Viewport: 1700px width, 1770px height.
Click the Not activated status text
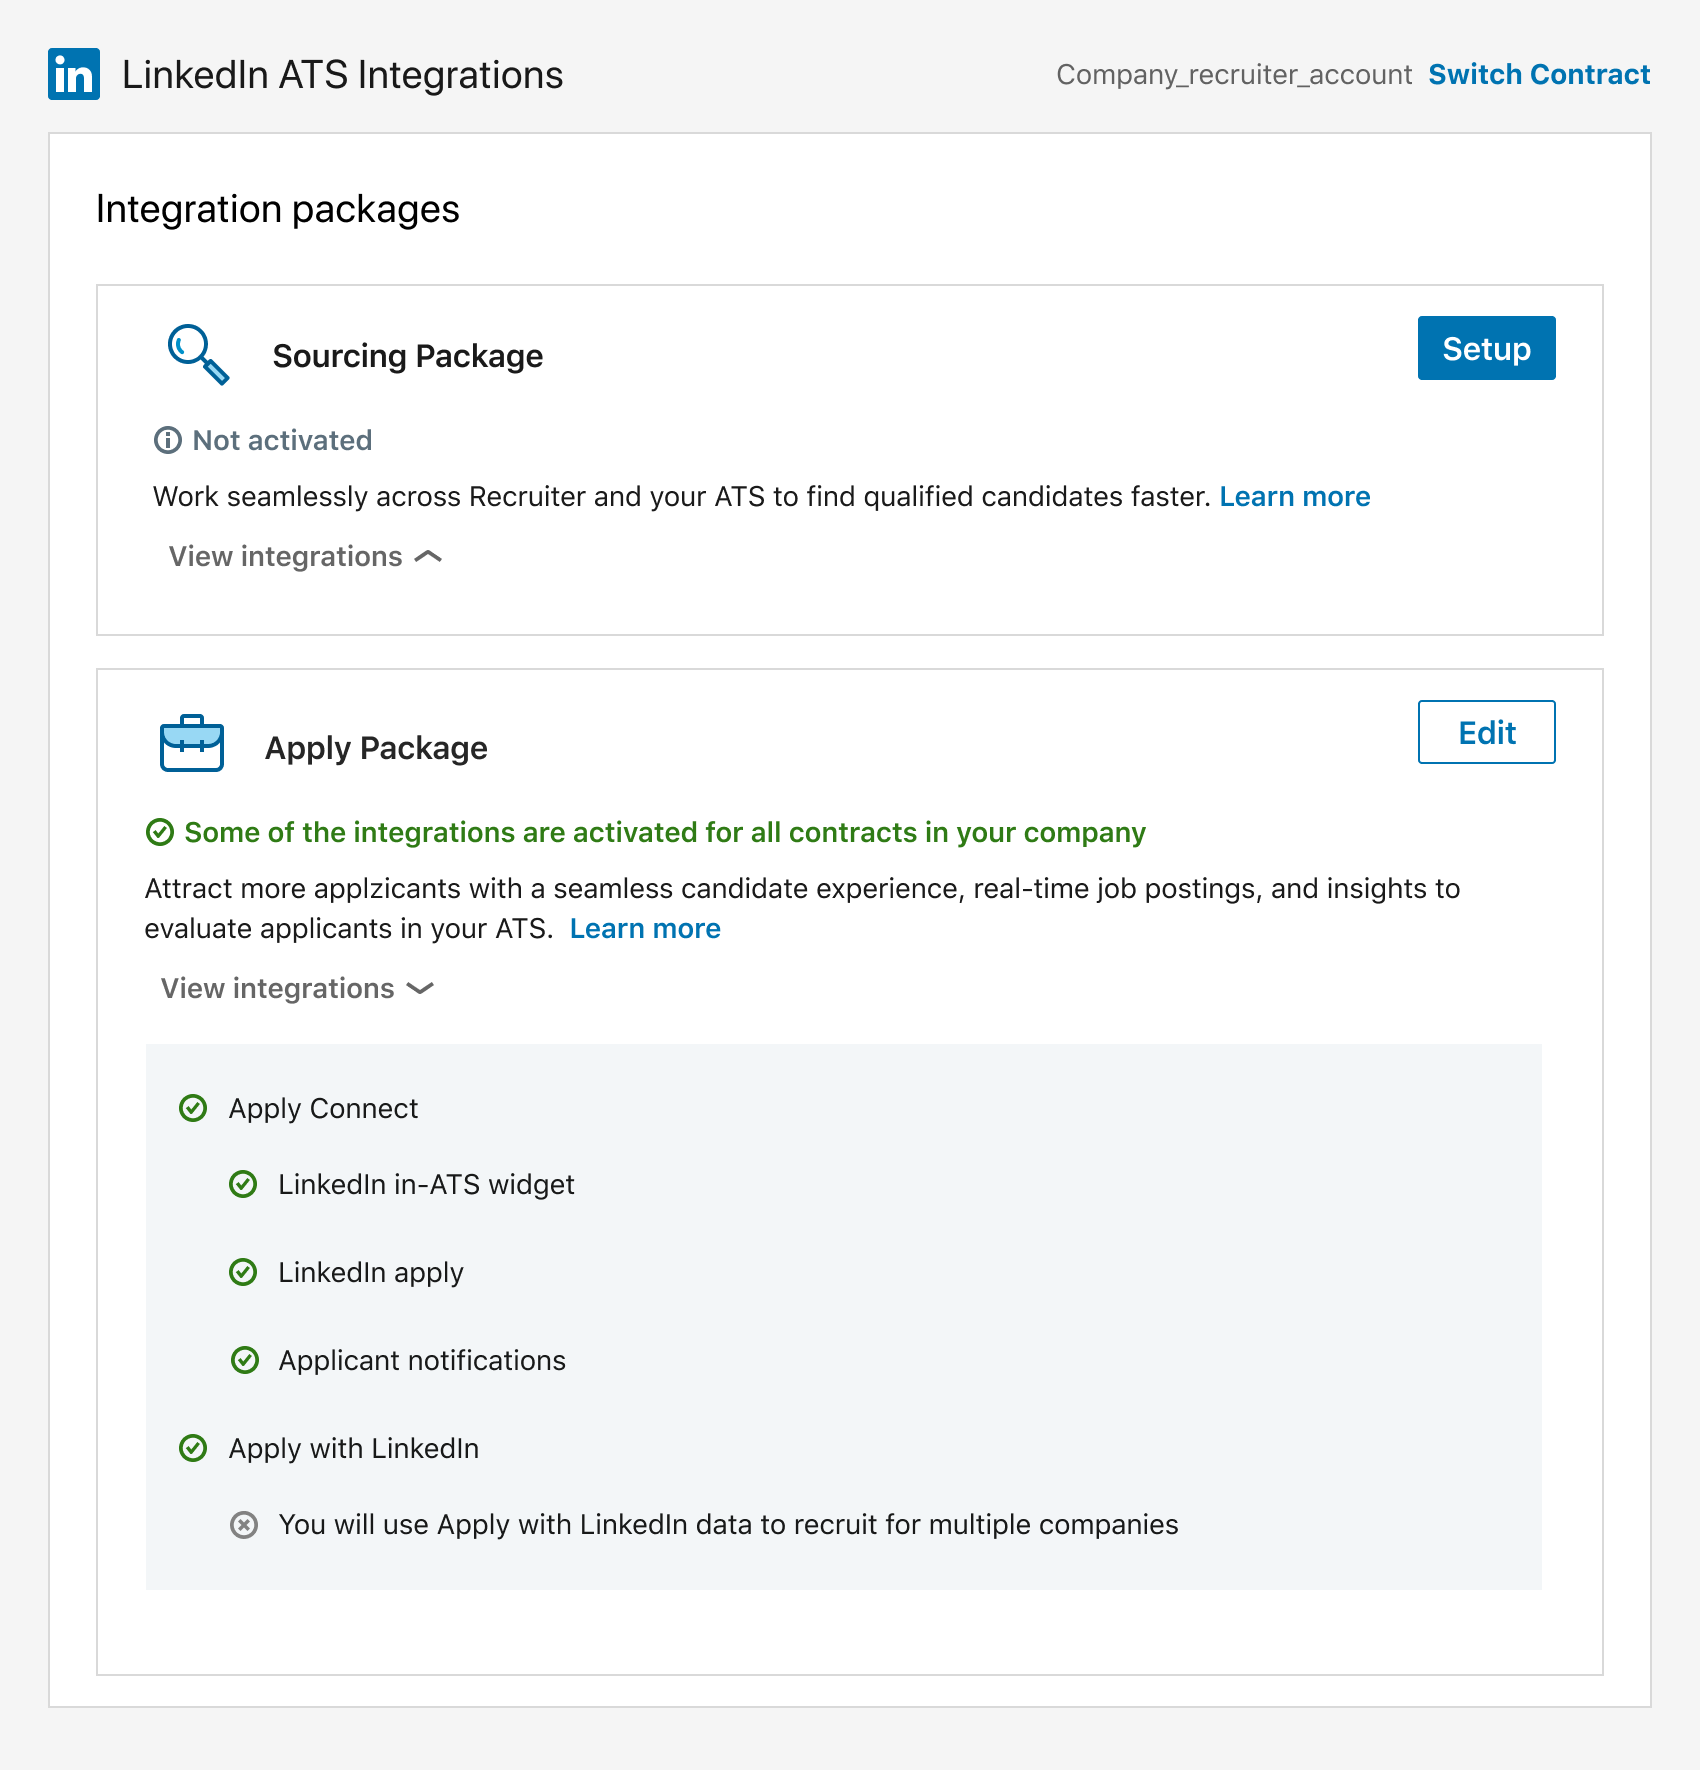click(x=282, y=440)
